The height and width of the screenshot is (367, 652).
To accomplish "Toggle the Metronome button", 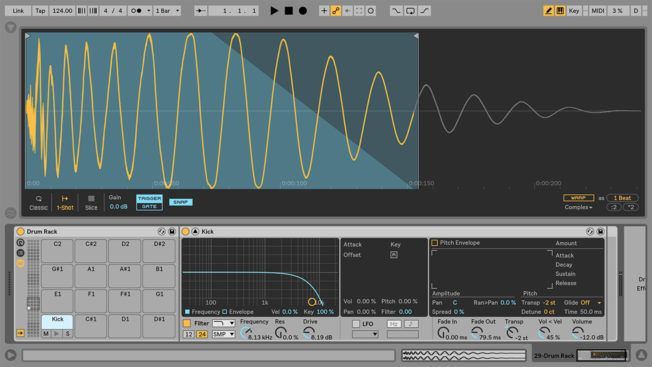I will [136, 11].
